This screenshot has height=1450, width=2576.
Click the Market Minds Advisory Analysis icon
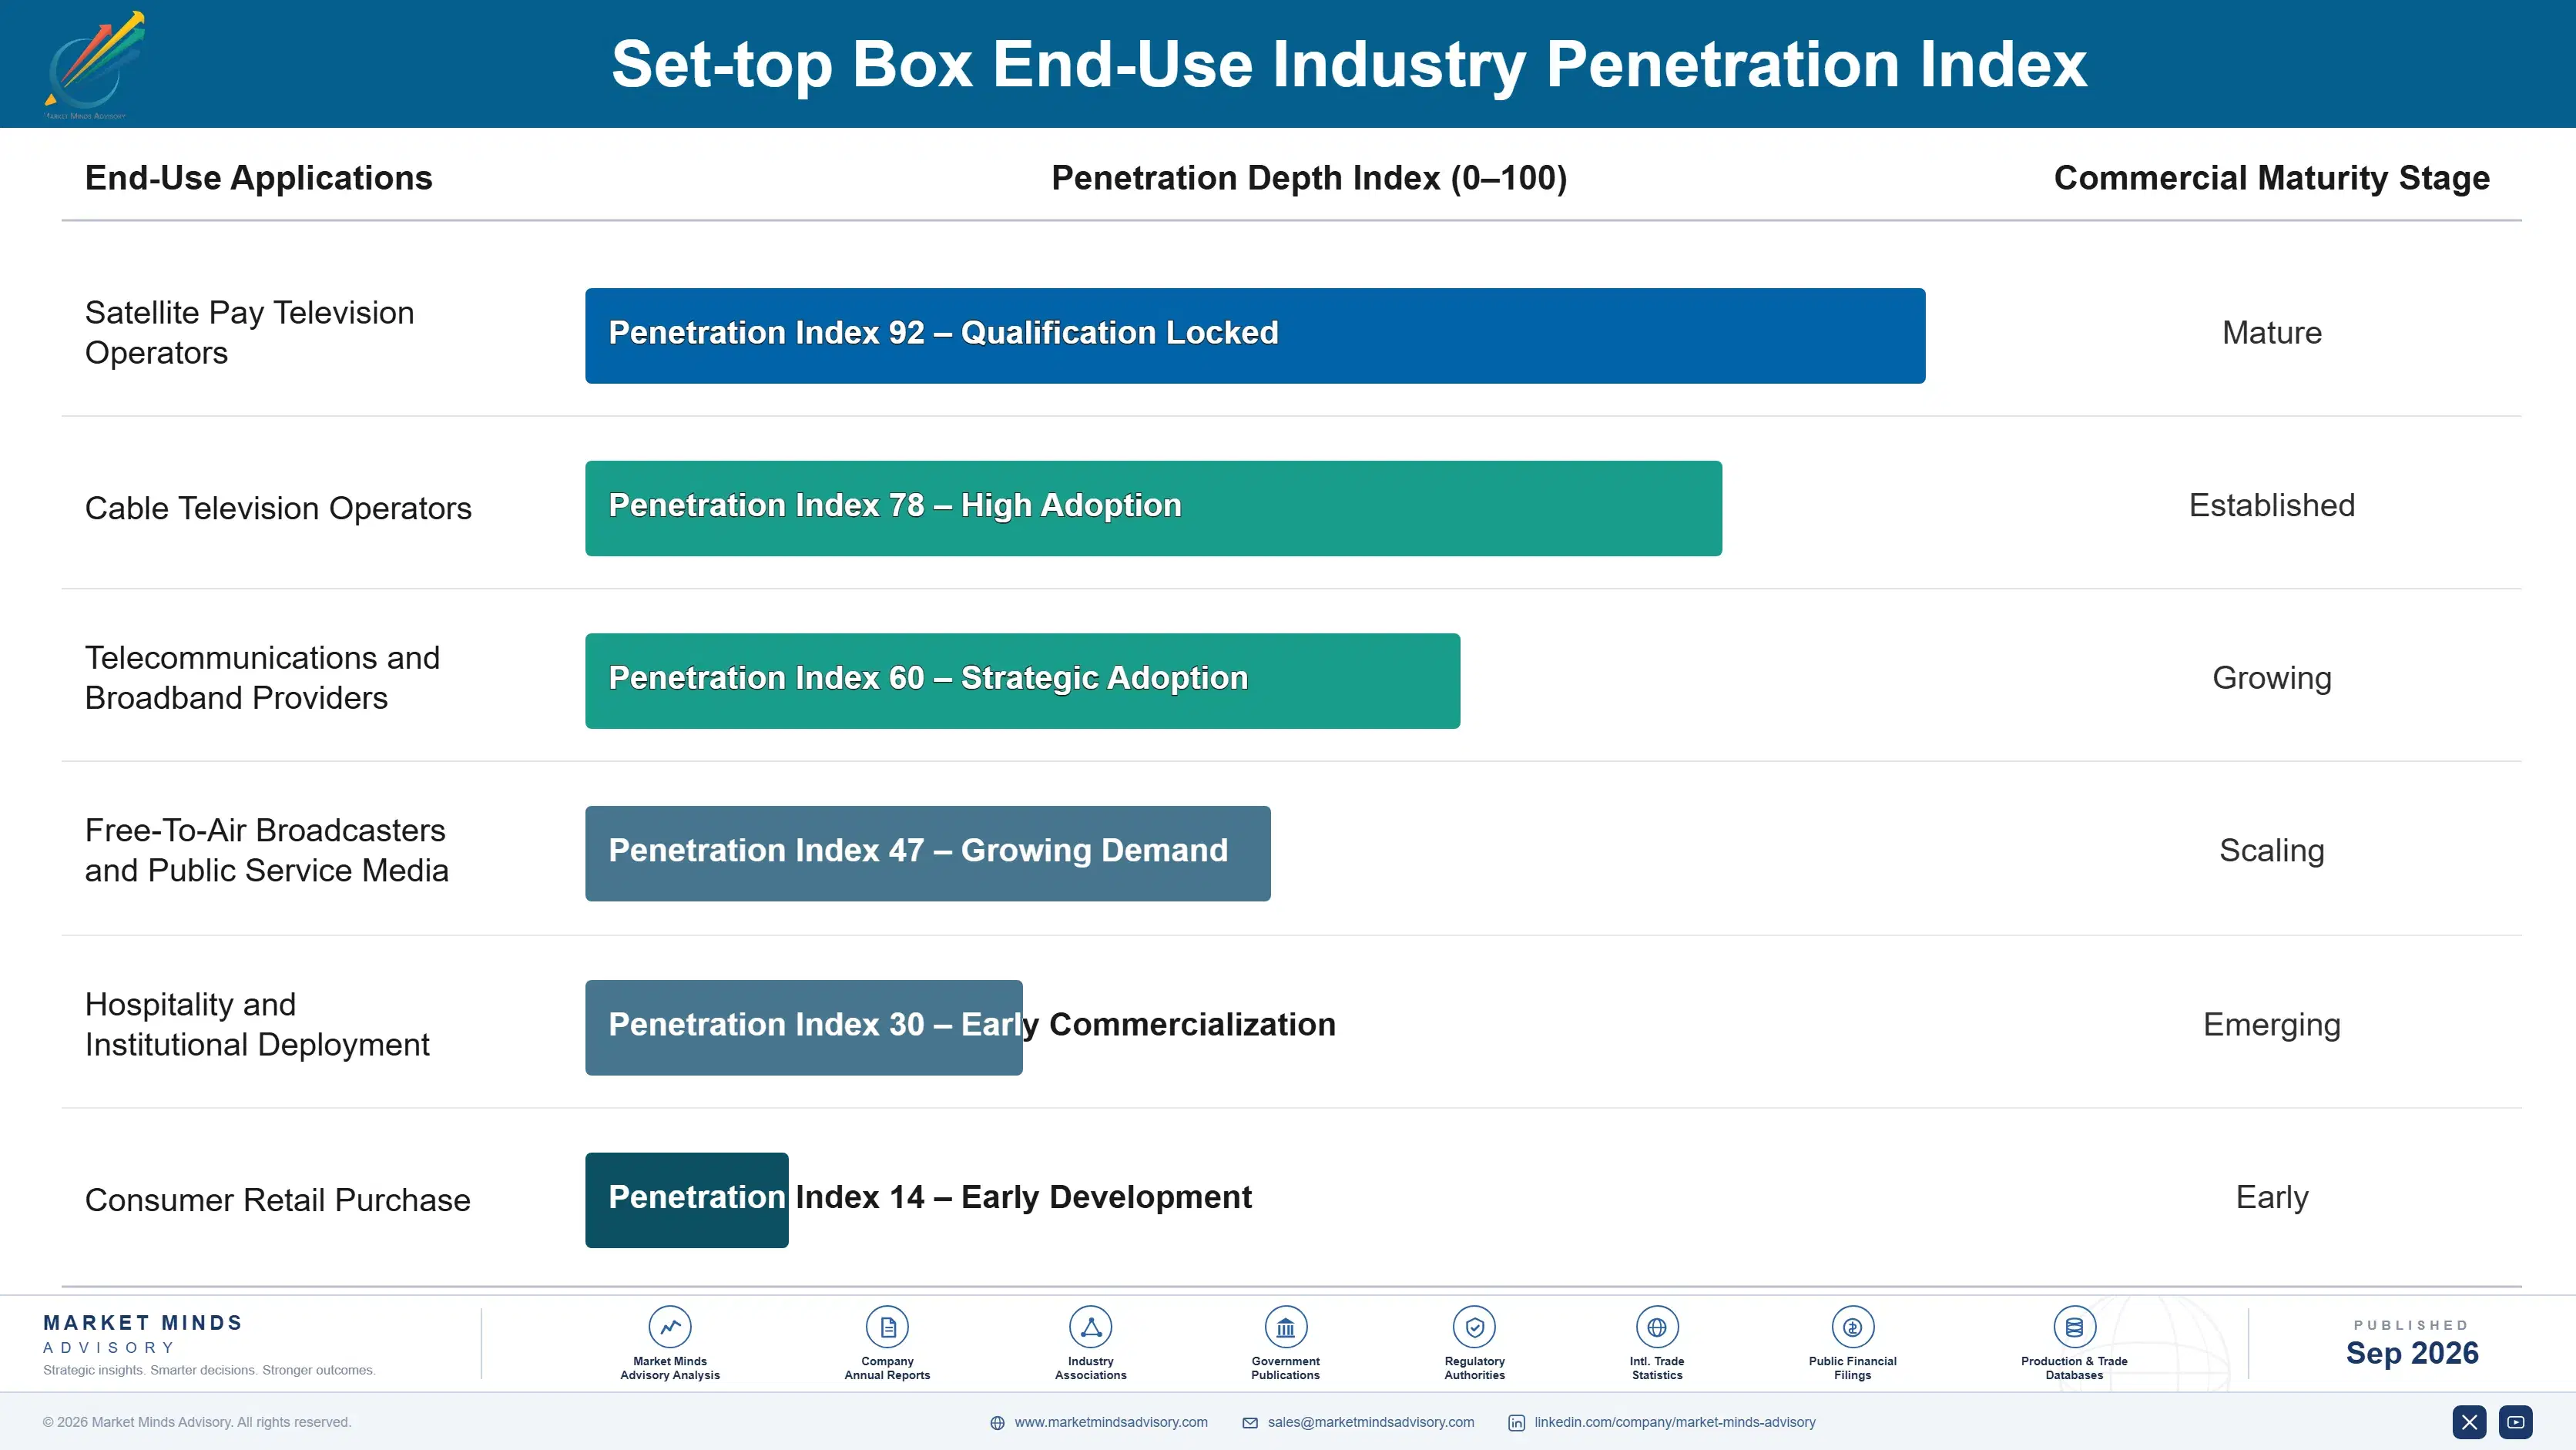[670, 1327]
